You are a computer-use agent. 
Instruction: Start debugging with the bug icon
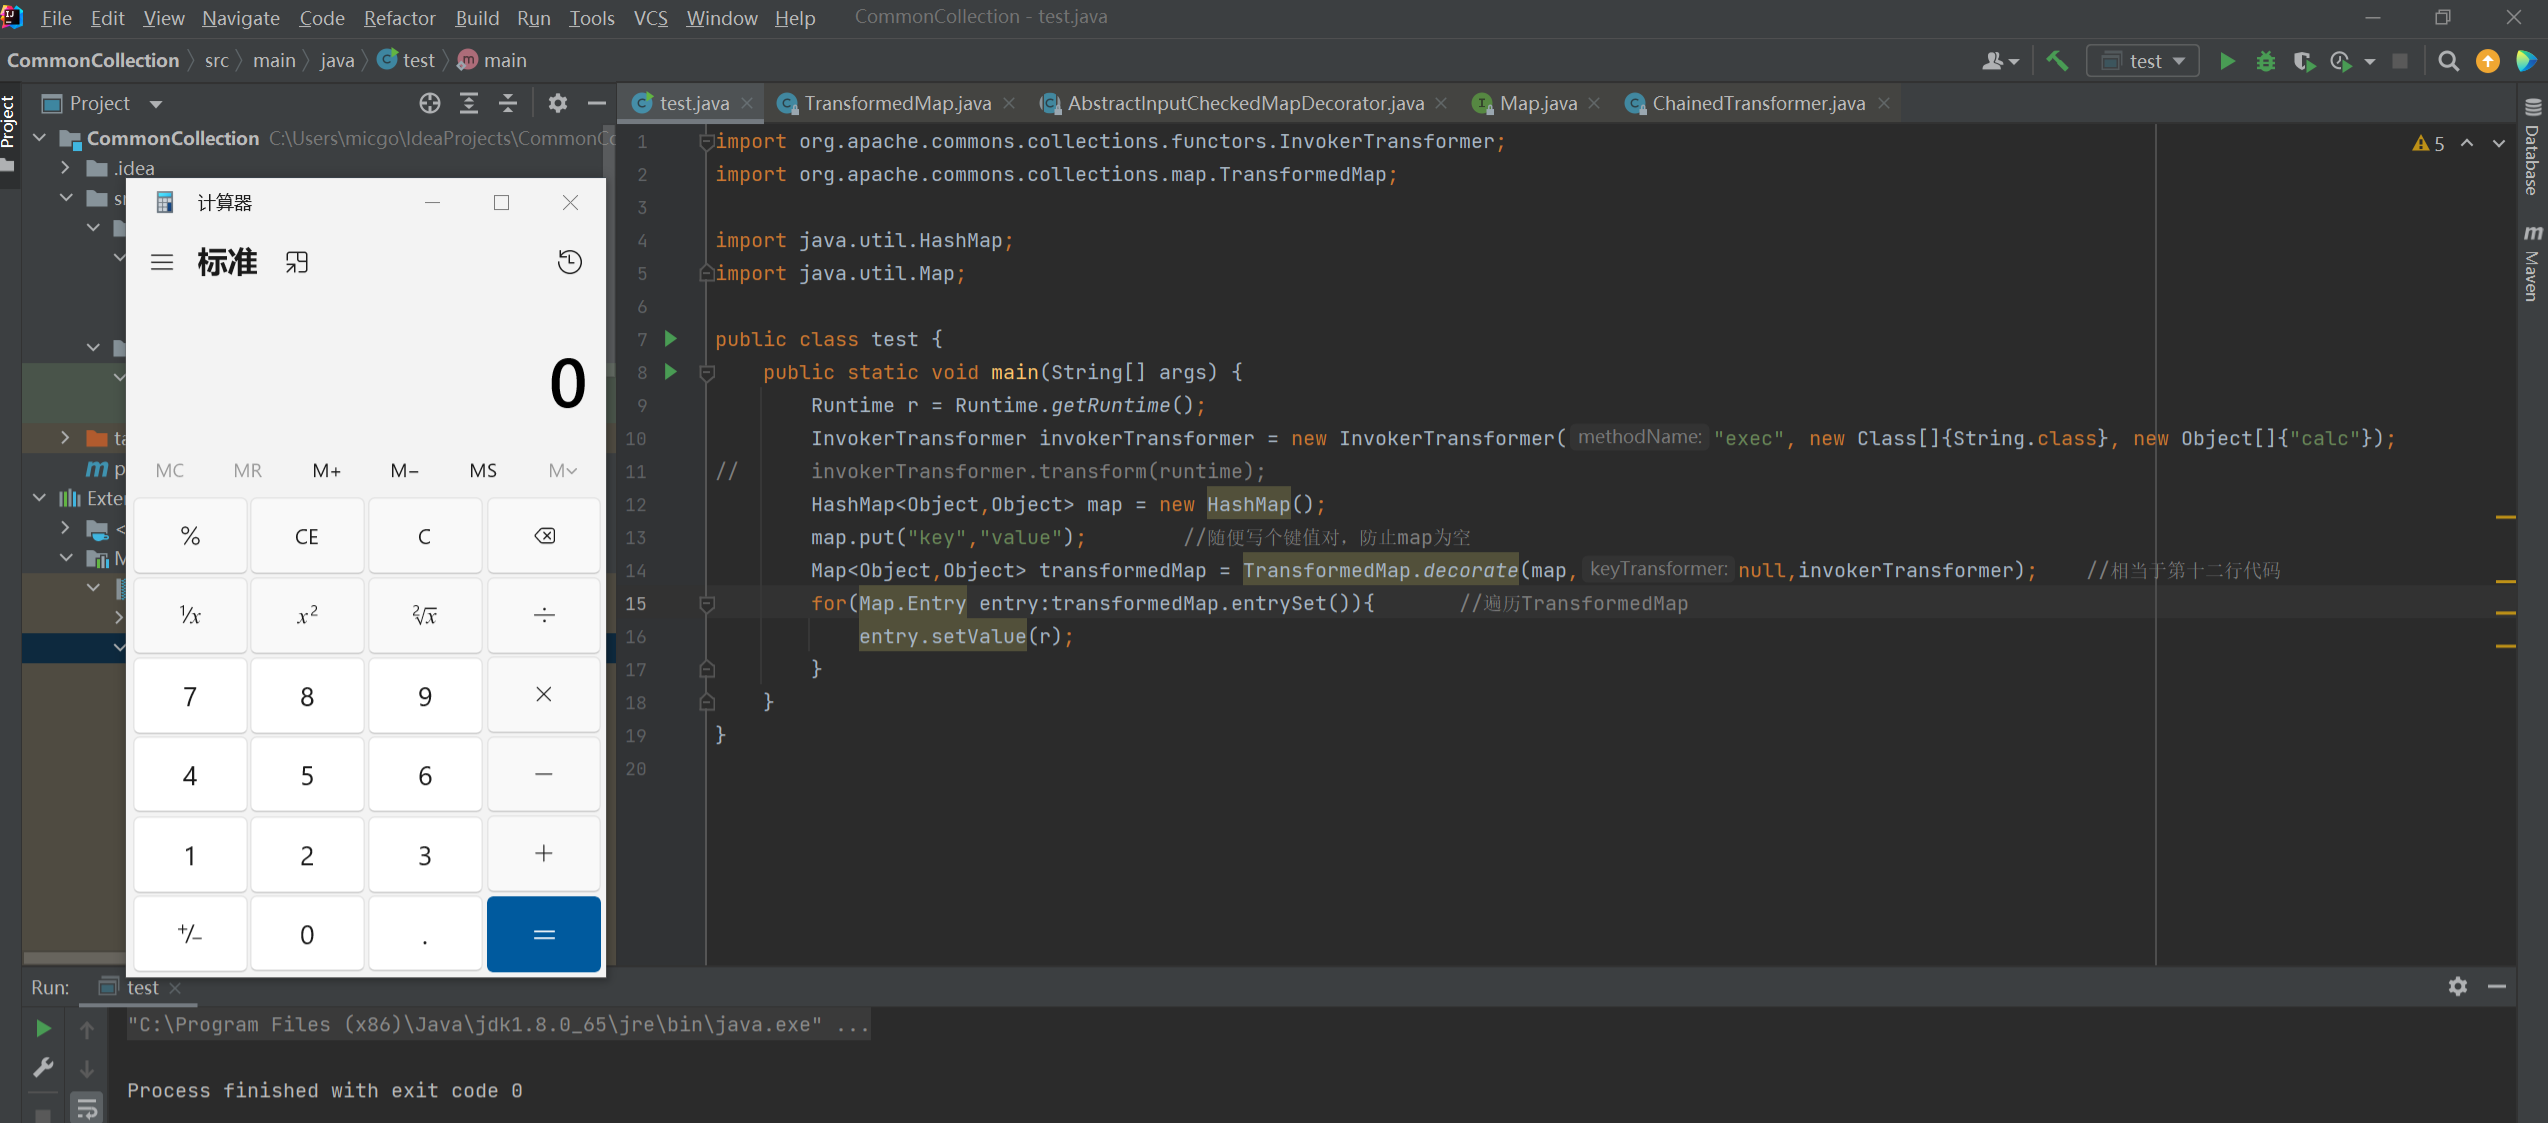pyautogui.click(x=2266, y=61)
